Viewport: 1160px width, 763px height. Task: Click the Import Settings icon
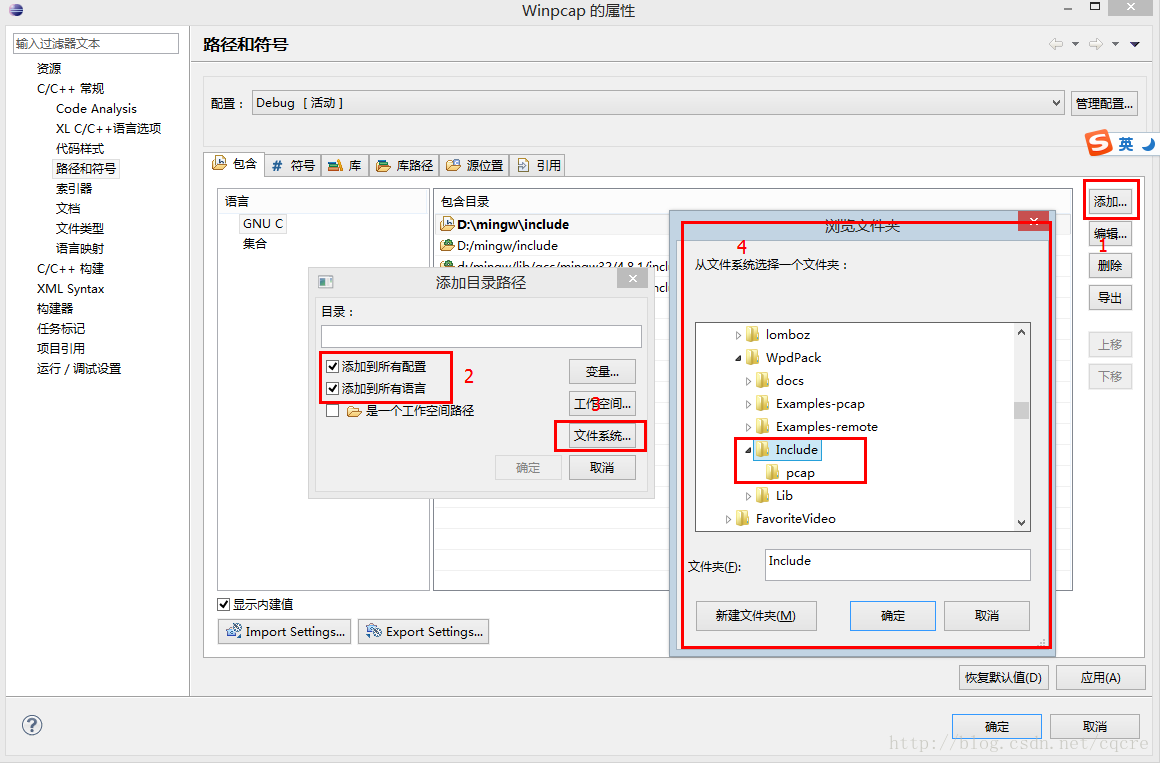point(234,631)
